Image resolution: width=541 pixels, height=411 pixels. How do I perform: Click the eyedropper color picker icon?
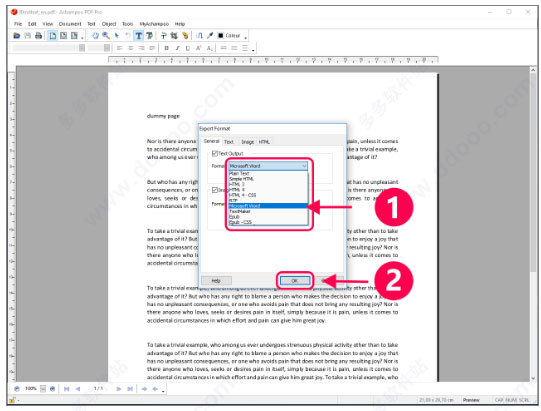coord(210,36)
